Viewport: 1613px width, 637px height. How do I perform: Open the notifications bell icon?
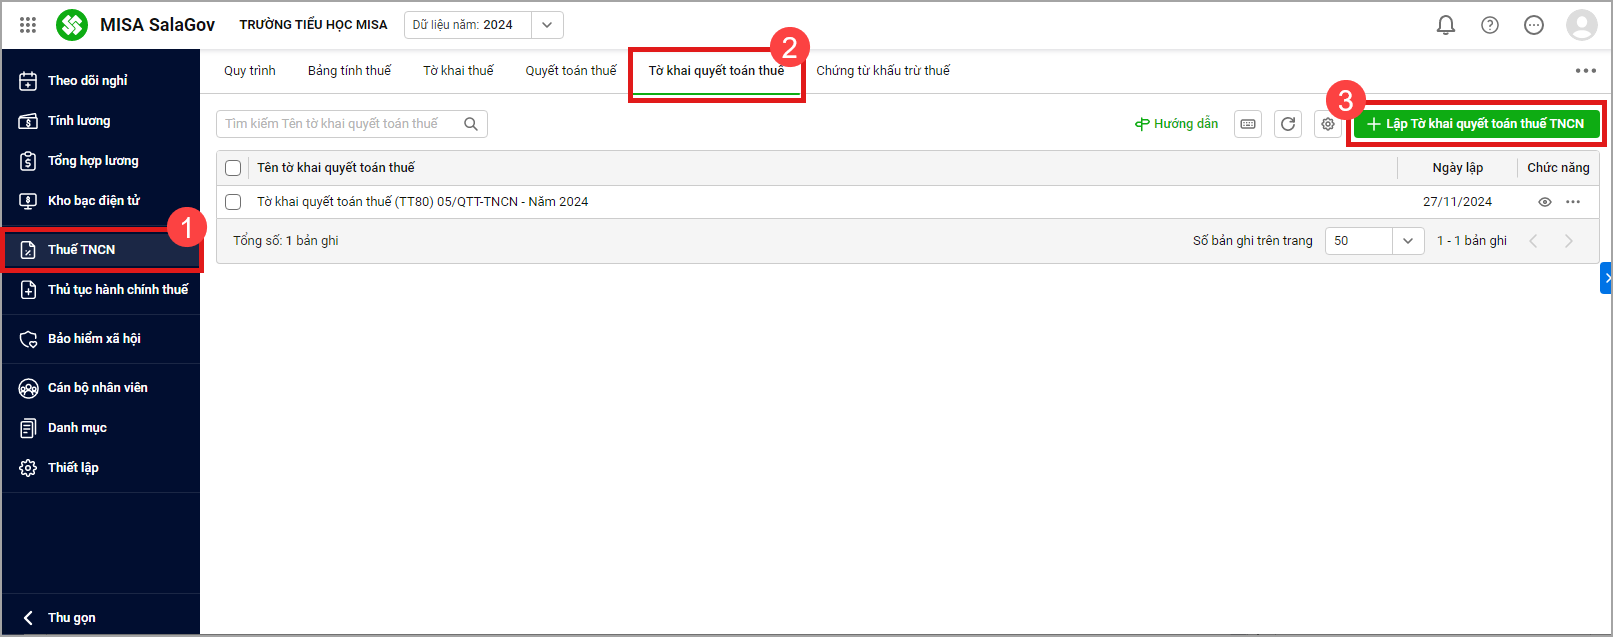[x=1445, y=25]
